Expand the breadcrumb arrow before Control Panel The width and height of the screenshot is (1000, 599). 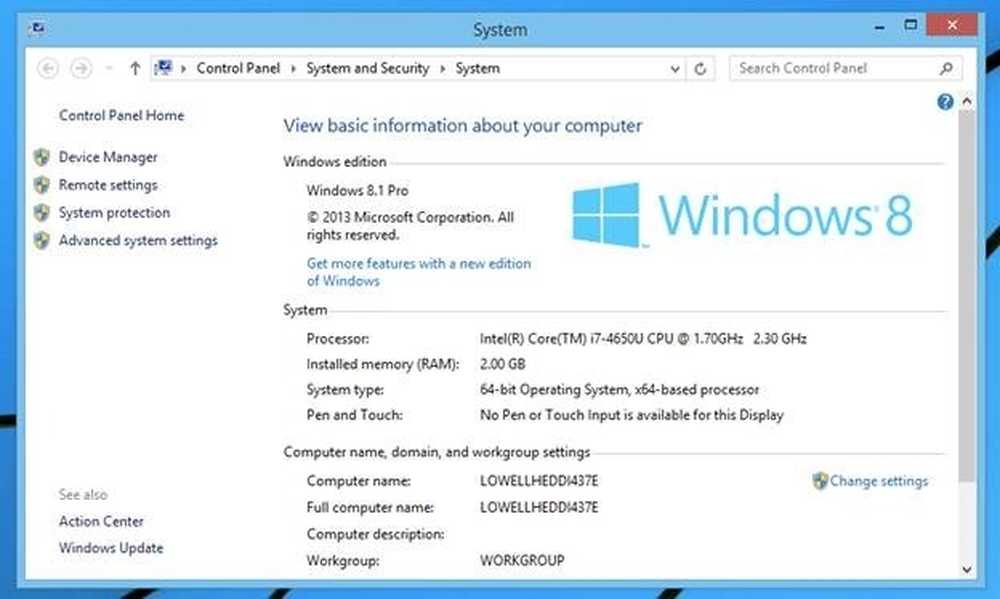[184, 68]
